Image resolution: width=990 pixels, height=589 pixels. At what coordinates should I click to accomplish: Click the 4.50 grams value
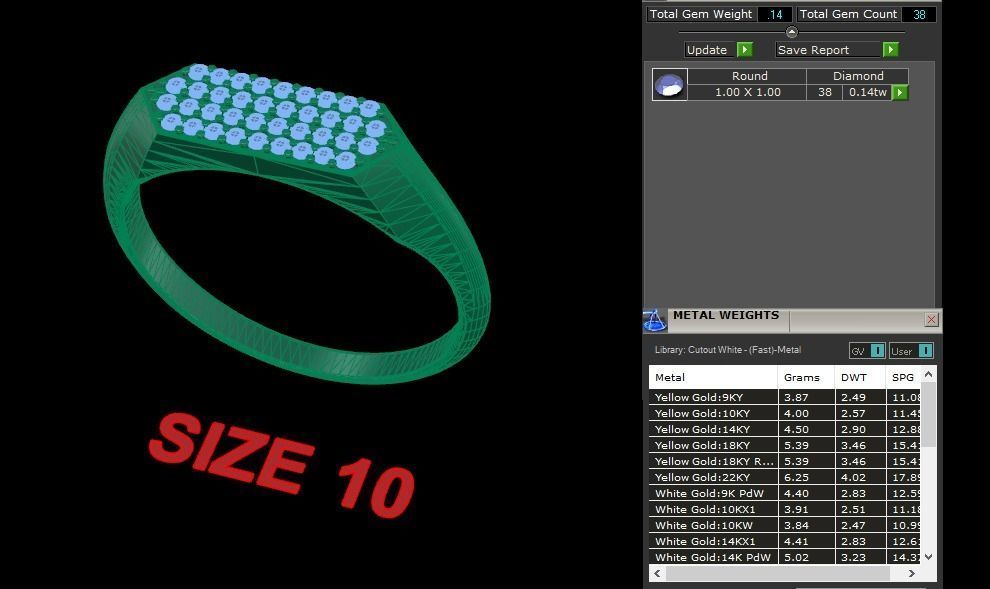click(796, 429)
